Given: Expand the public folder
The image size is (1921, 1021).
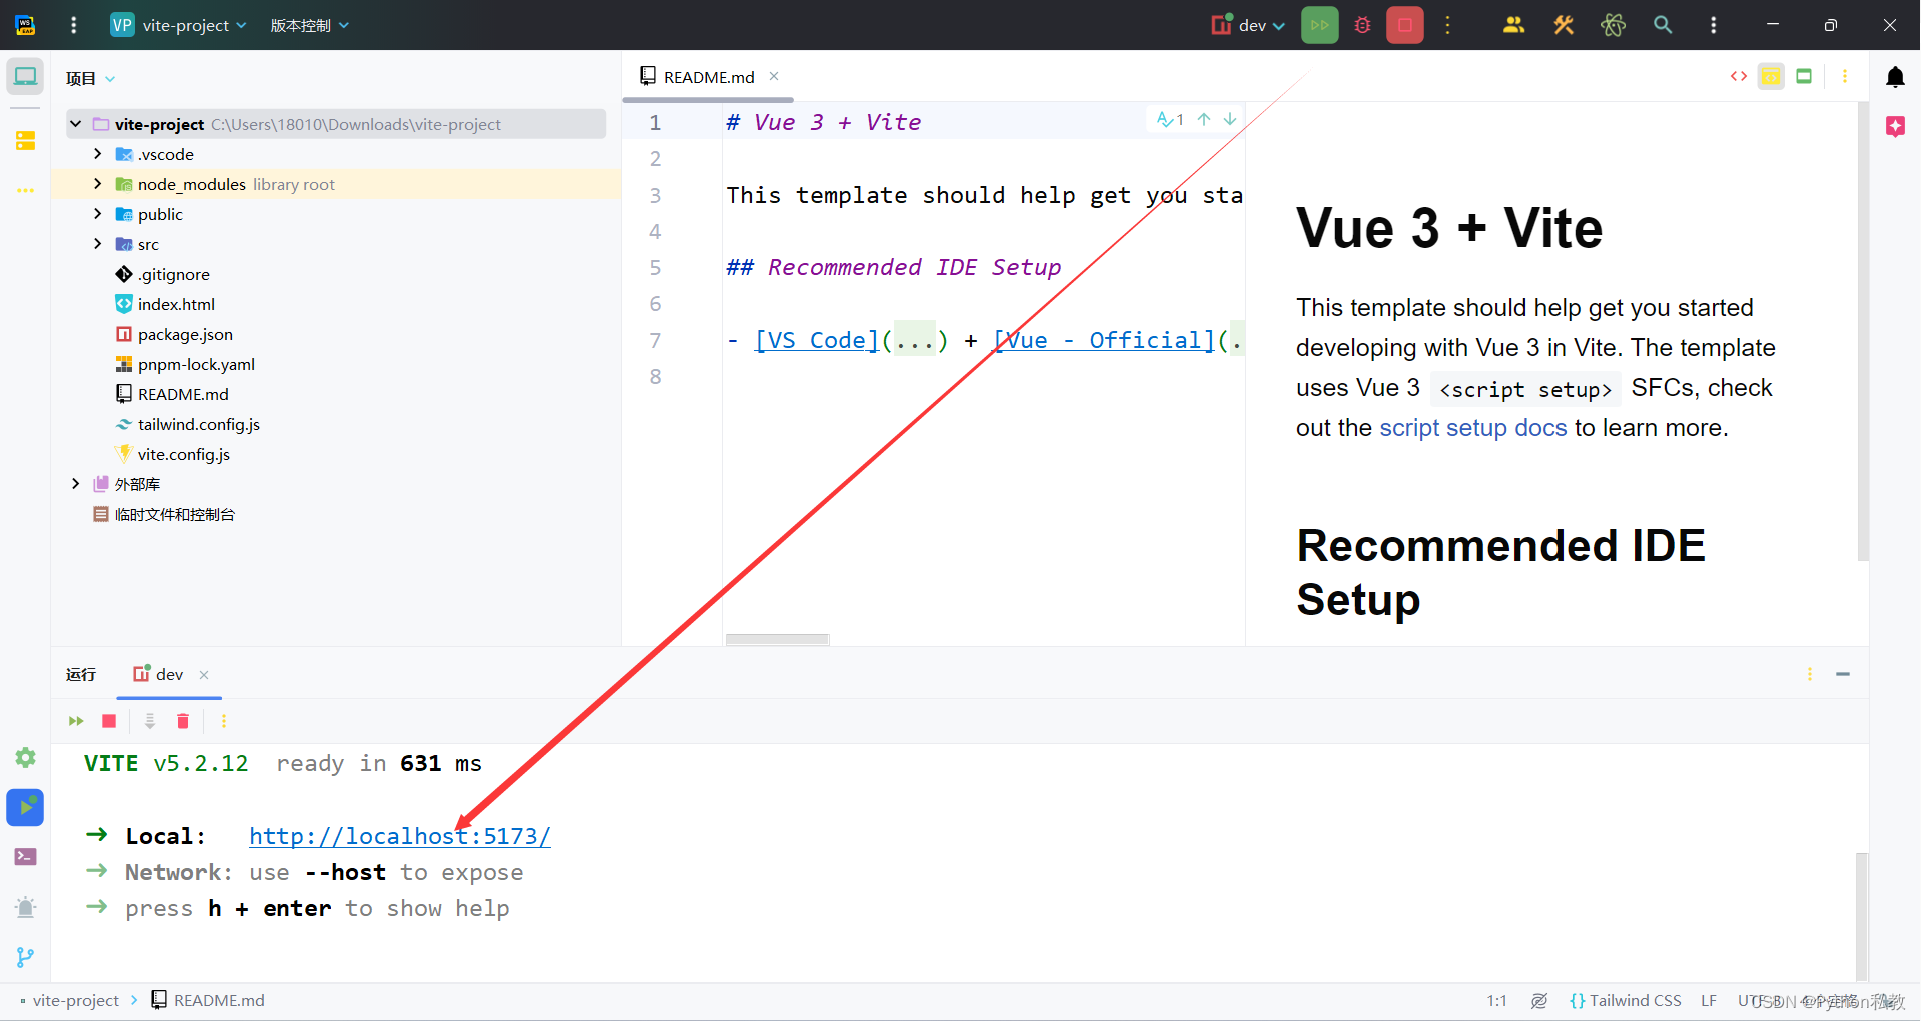Looking at the screenshot, I should coord(97,214).
